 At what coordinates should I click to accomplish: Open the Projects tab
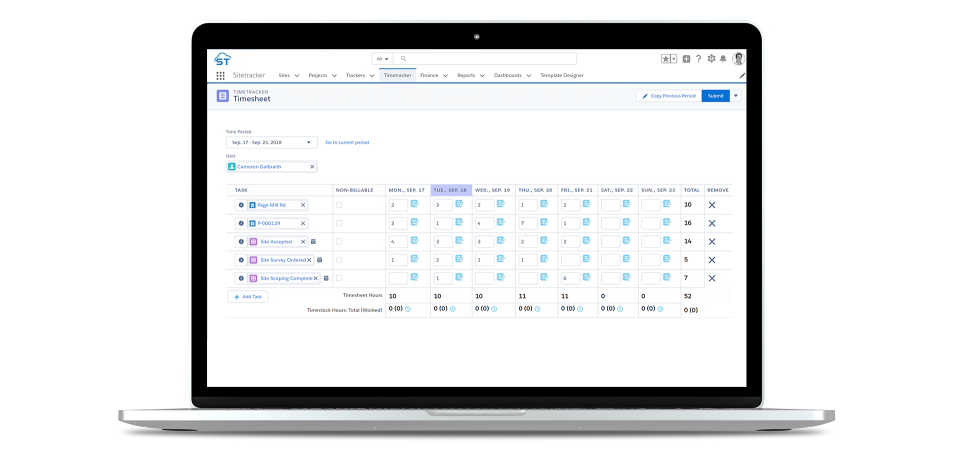point(318,75)
